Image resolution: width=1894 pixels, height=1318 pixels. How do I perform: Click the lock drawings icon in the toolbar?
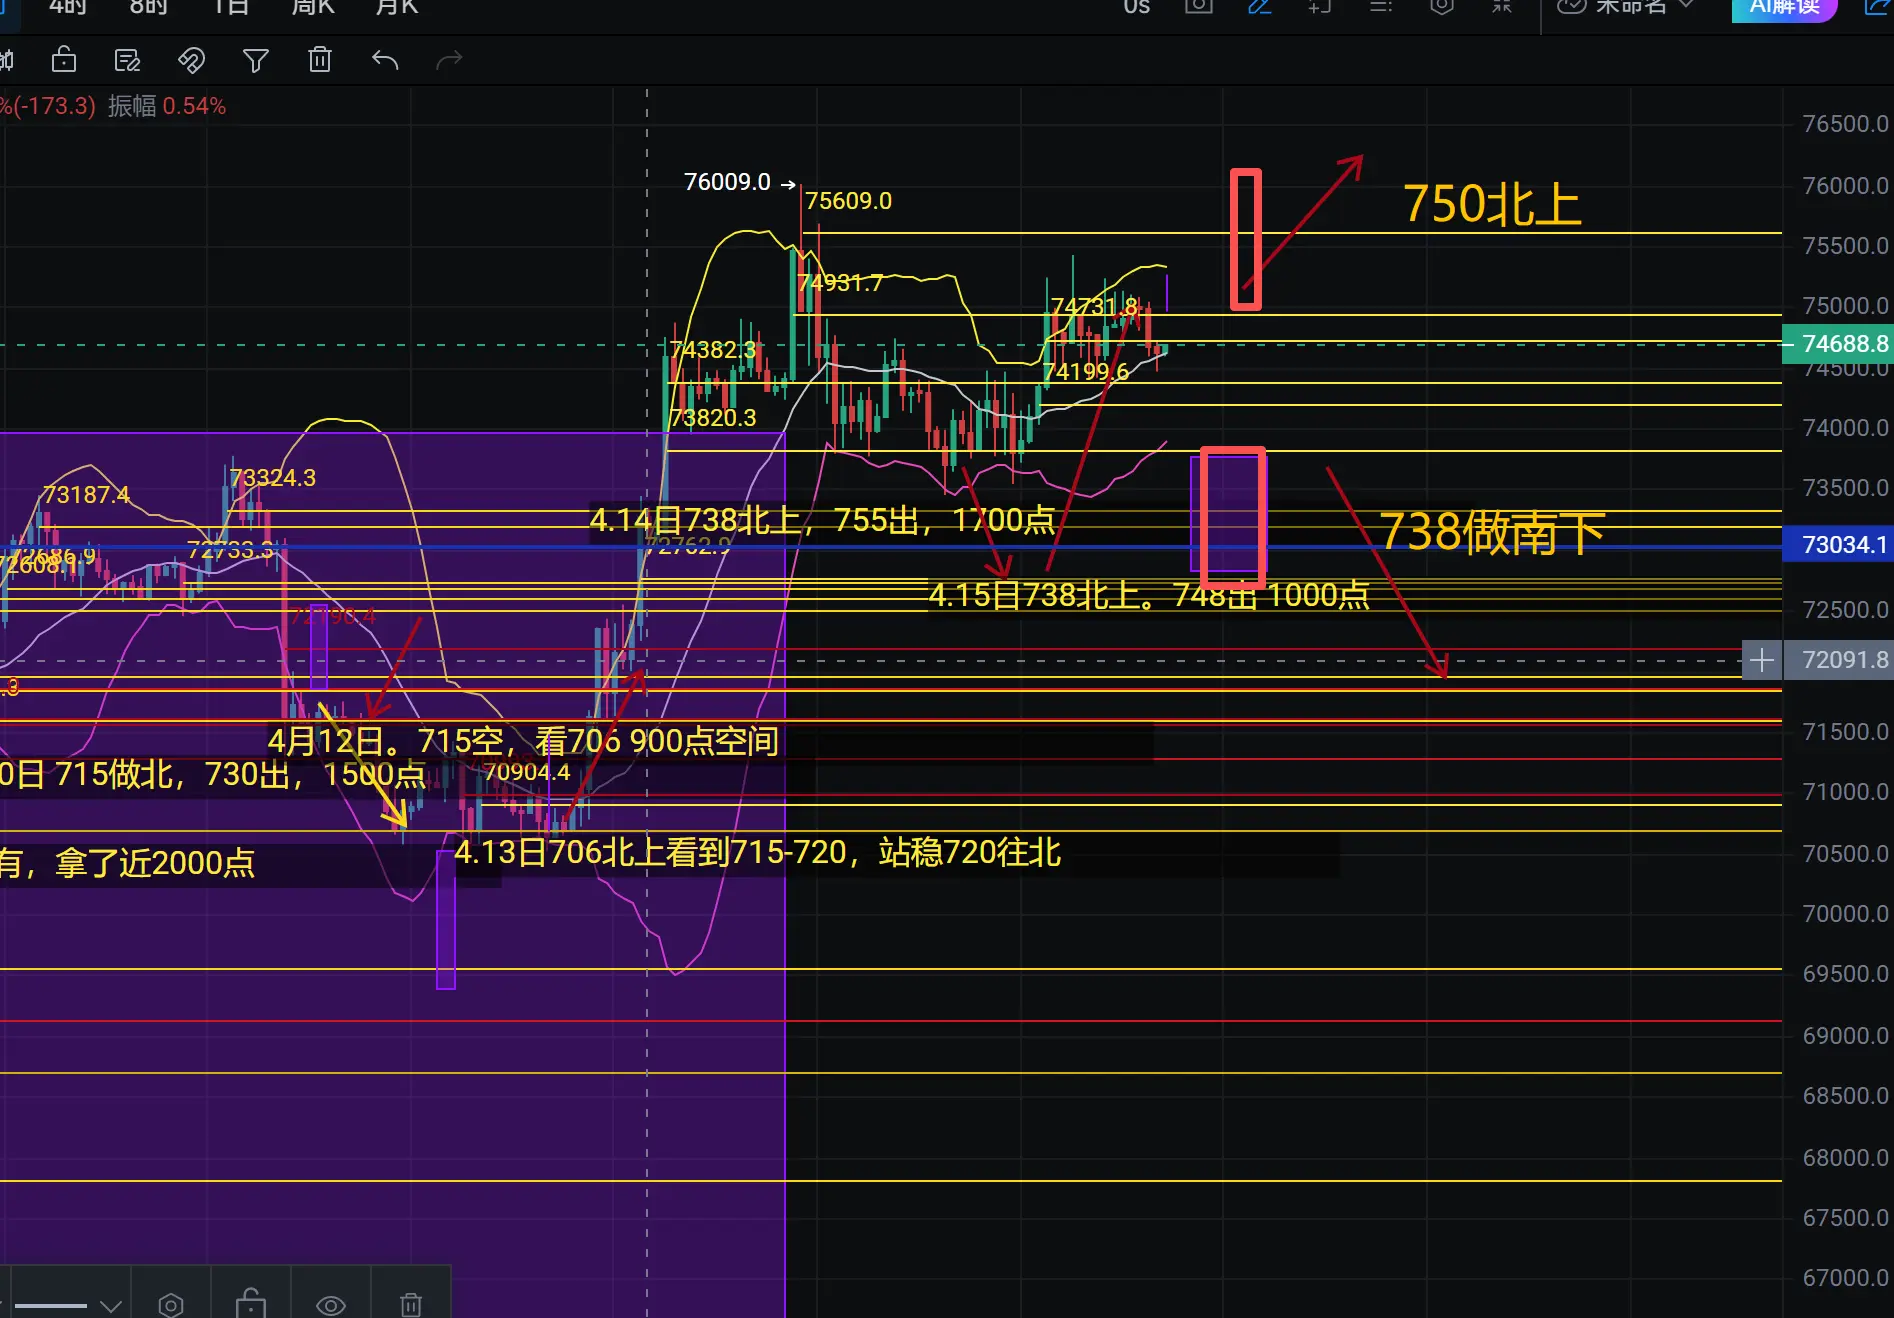64,60
